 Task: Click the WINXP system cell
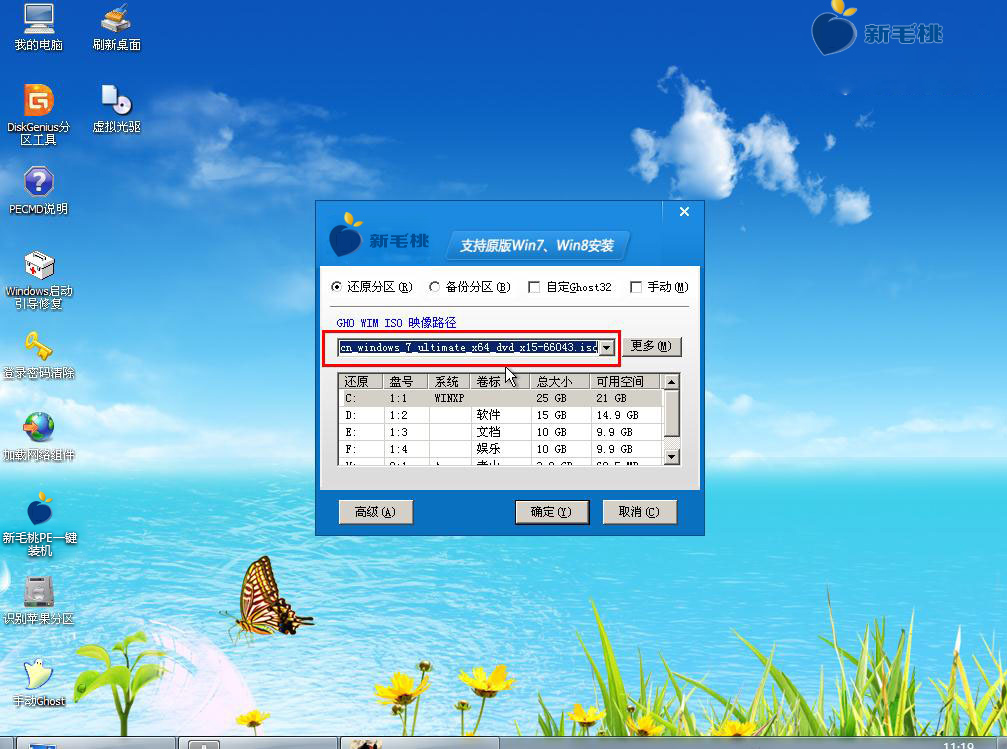pyautogui.click(x=449, y=398)
